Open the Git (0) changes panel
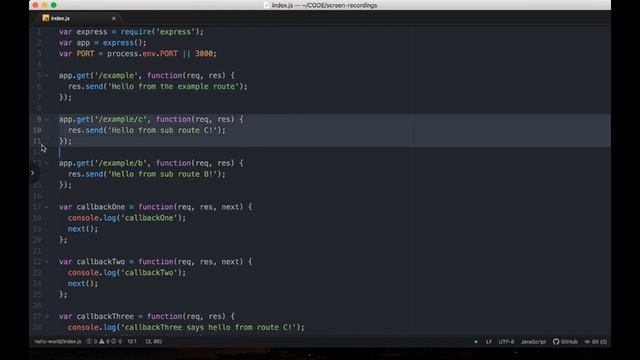Image resolution: width=640 pixels, height=360 pixels. pos(596,342)
